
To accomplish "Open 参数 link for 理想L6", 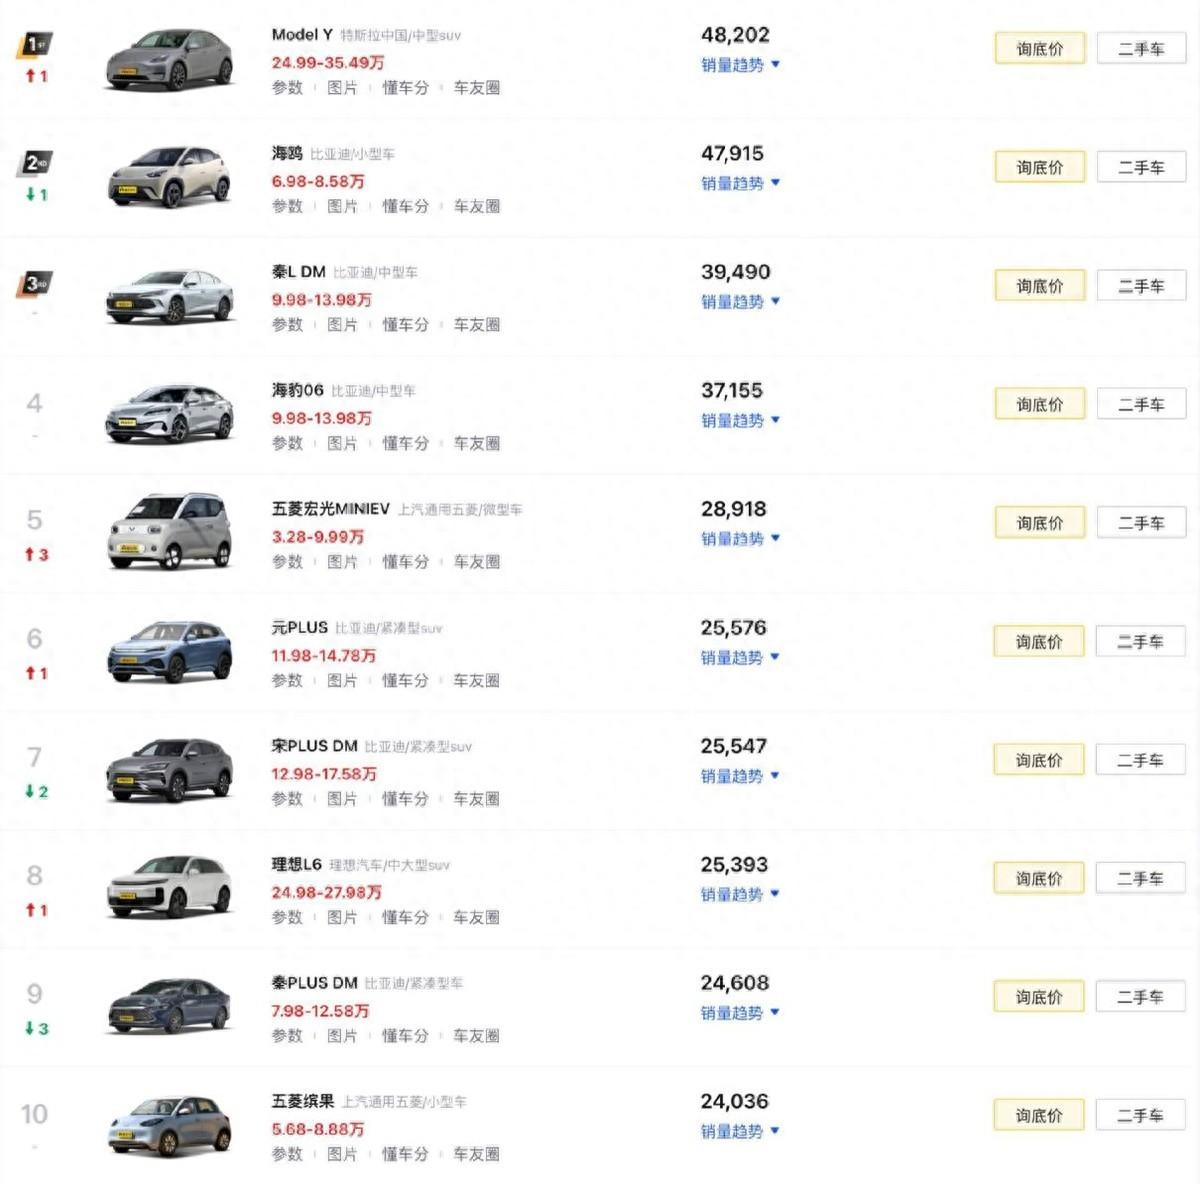I will click(287, 917).
